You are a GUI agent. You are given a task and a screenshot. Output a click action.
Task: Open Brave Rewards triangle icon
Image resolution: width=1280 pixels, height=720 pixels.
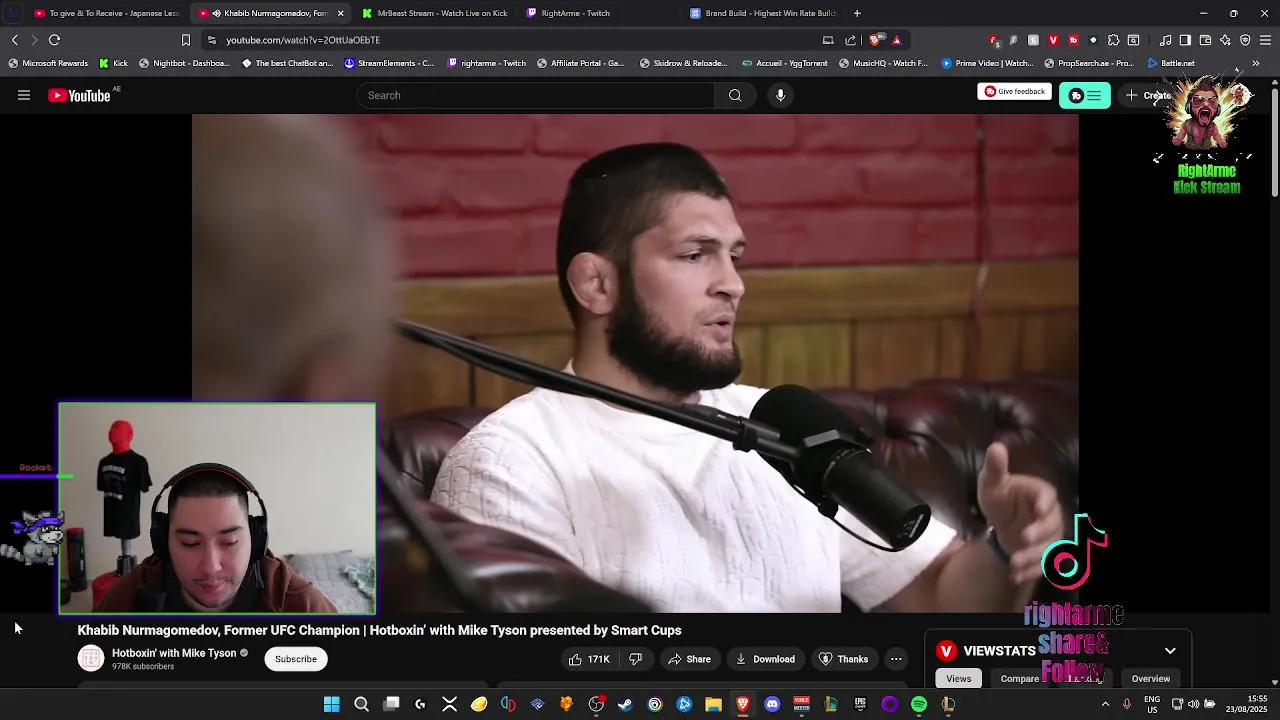[x=897, y=40]
